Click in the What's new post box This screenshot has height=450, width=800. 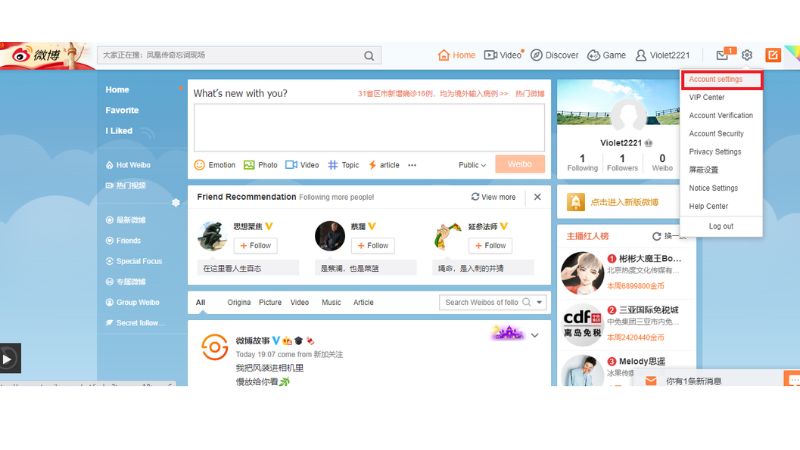pyautogui.click(x=369, y=128)
